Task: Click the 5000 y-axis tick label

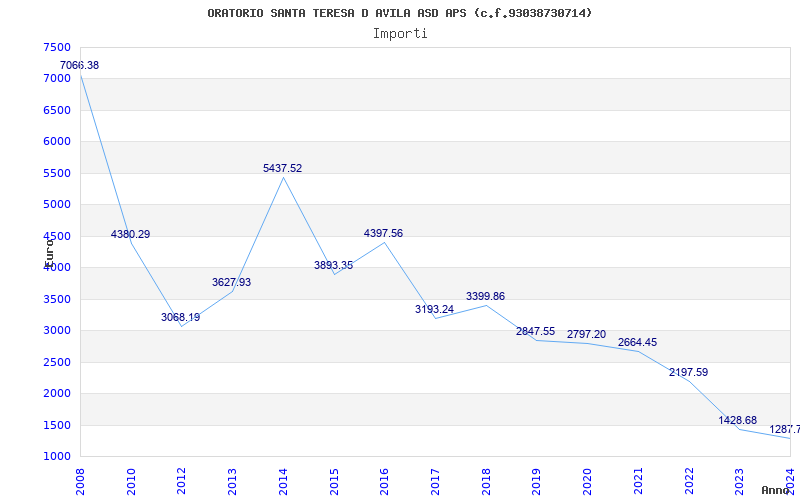Action: click(x=57, y=205)
